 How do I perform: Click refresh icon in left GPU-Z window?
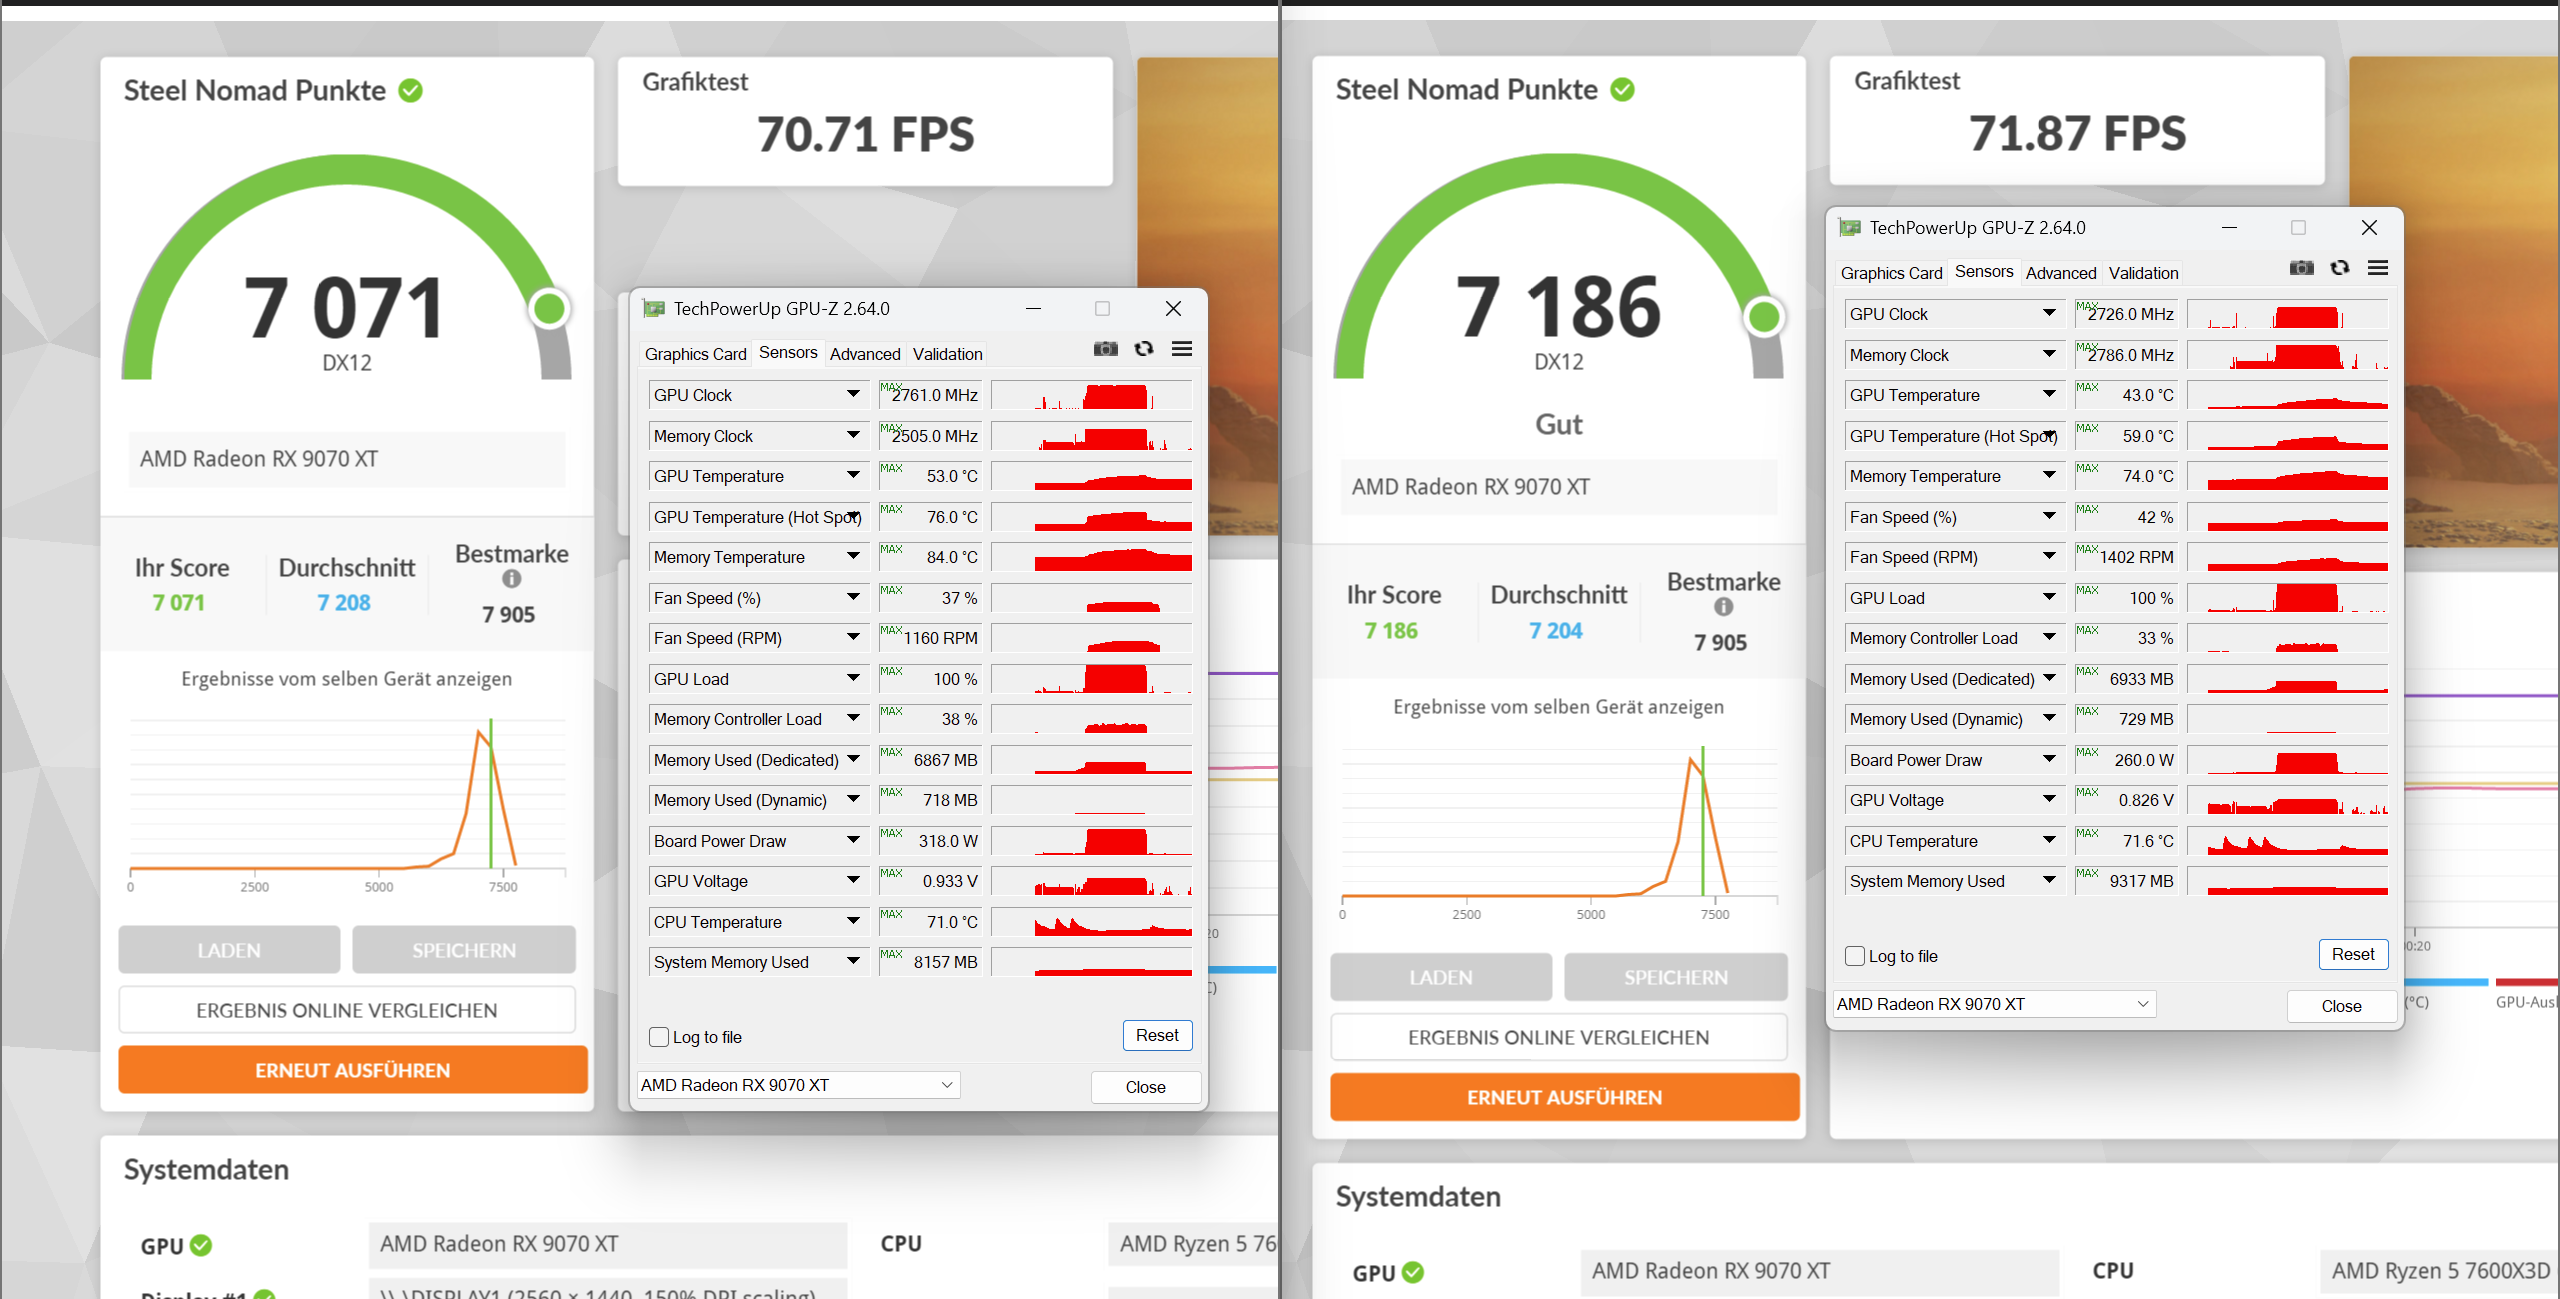(x=1144, y=349)
